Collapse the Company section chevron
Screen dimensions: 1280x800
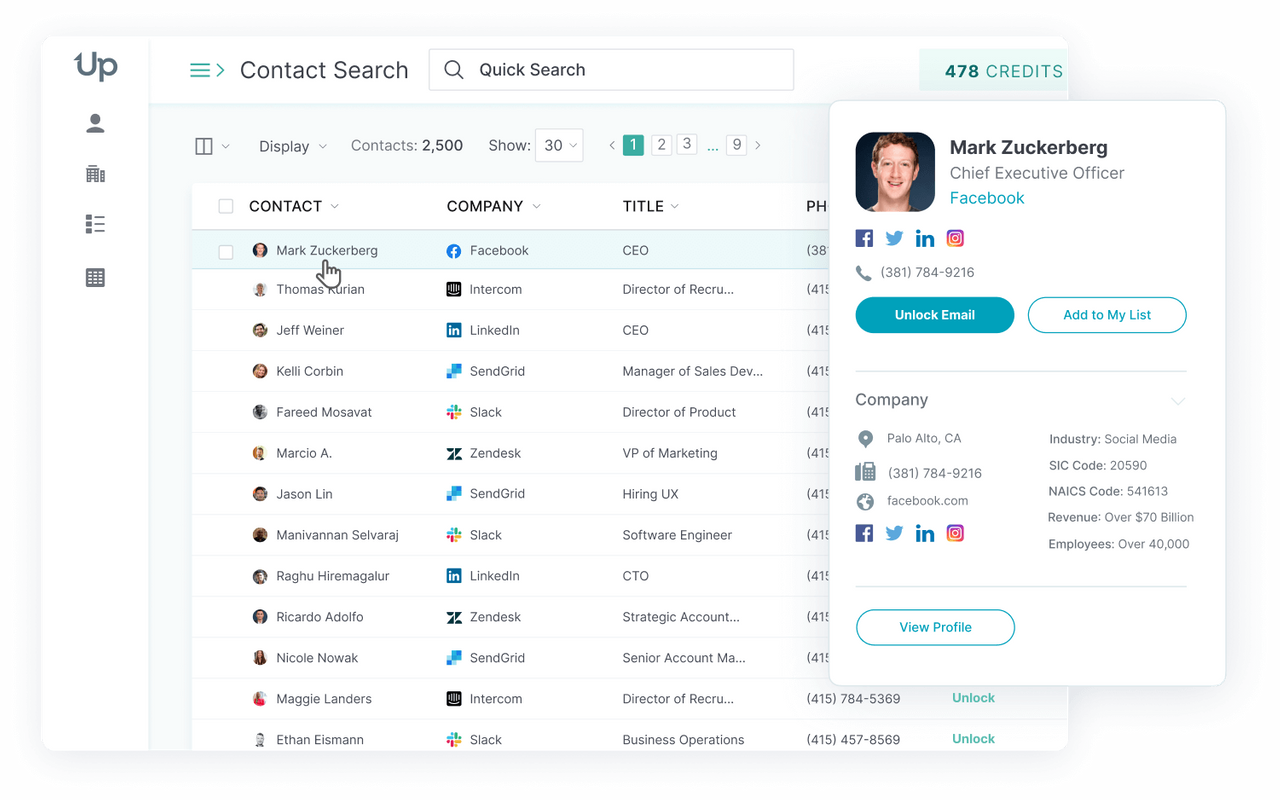tap(1178, 401)
